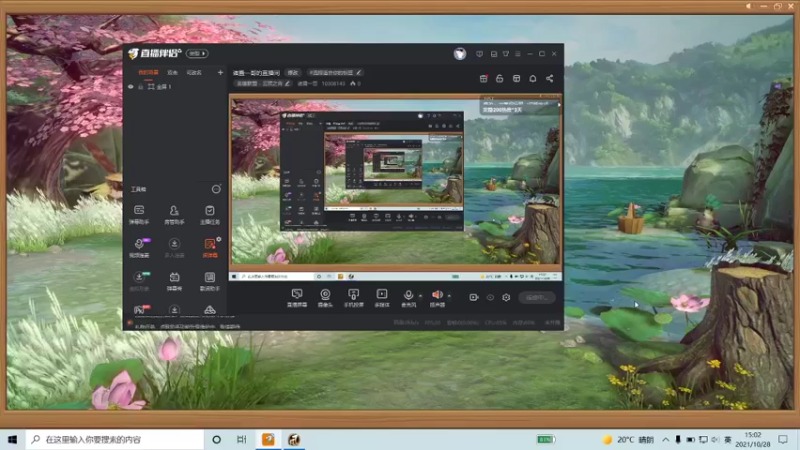Image resolution: width=800 pixels, height=450 pixels.
Task: Open the 弹幕助手 tool in toolbox
Action: coord(139,214)
